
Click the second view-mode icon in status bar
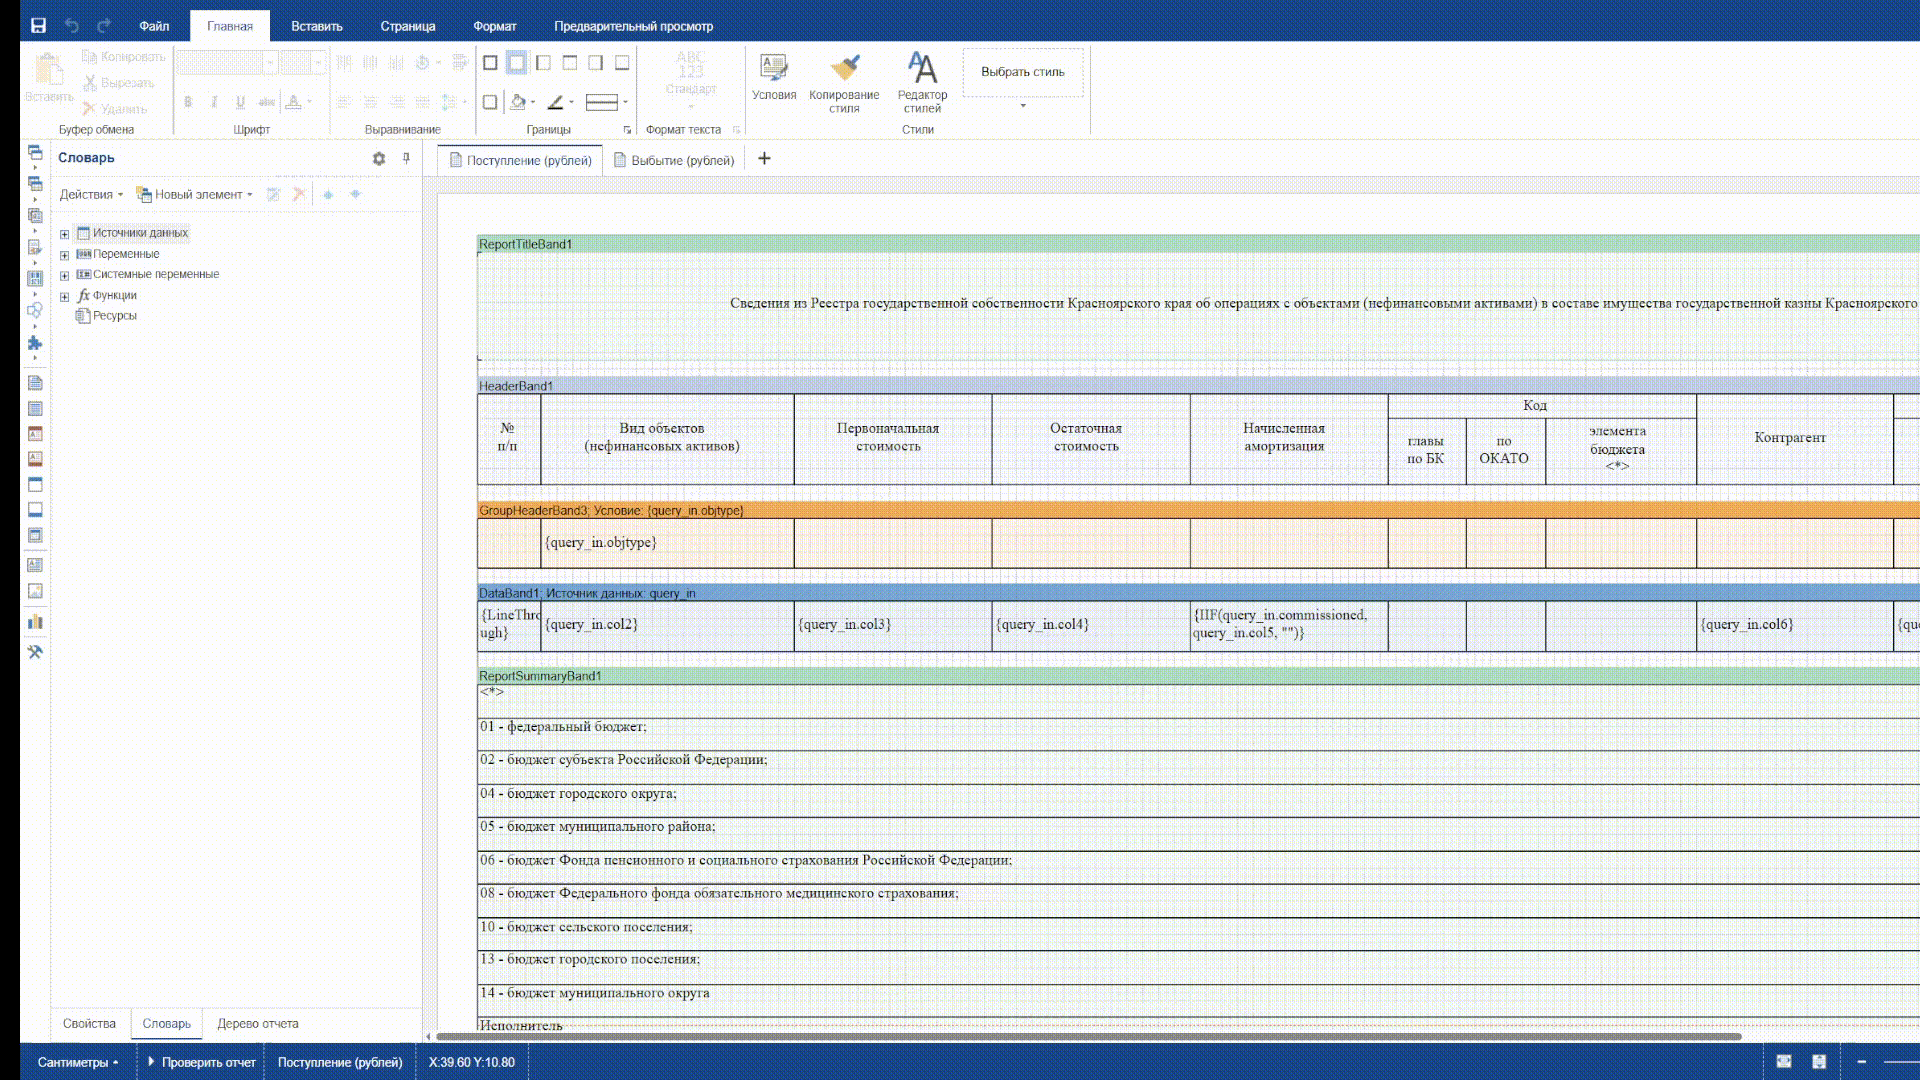pyautogui.click(x=1819, y=1062)
